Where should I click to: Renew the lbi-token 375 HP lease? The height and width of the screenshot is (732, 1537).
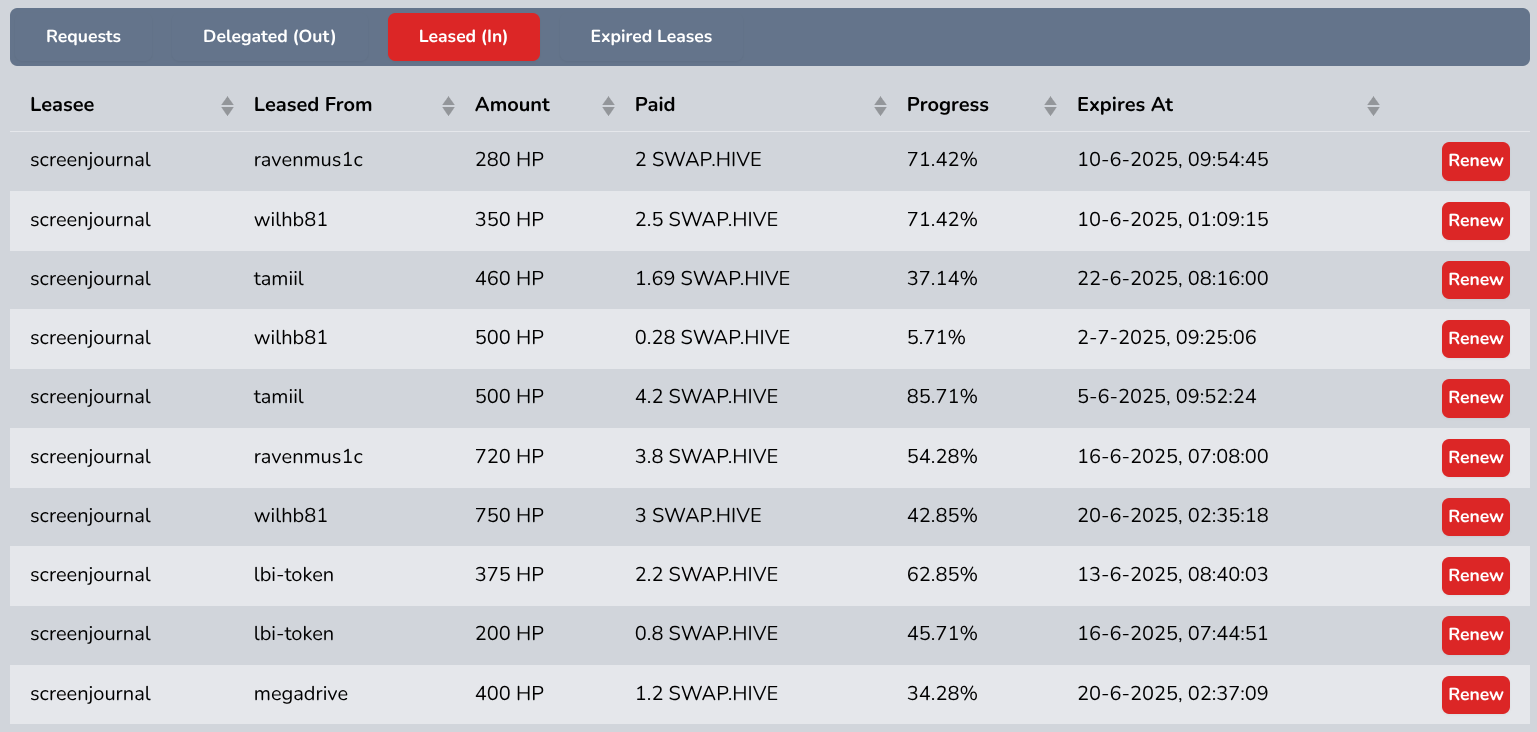tap(1476, 576)
